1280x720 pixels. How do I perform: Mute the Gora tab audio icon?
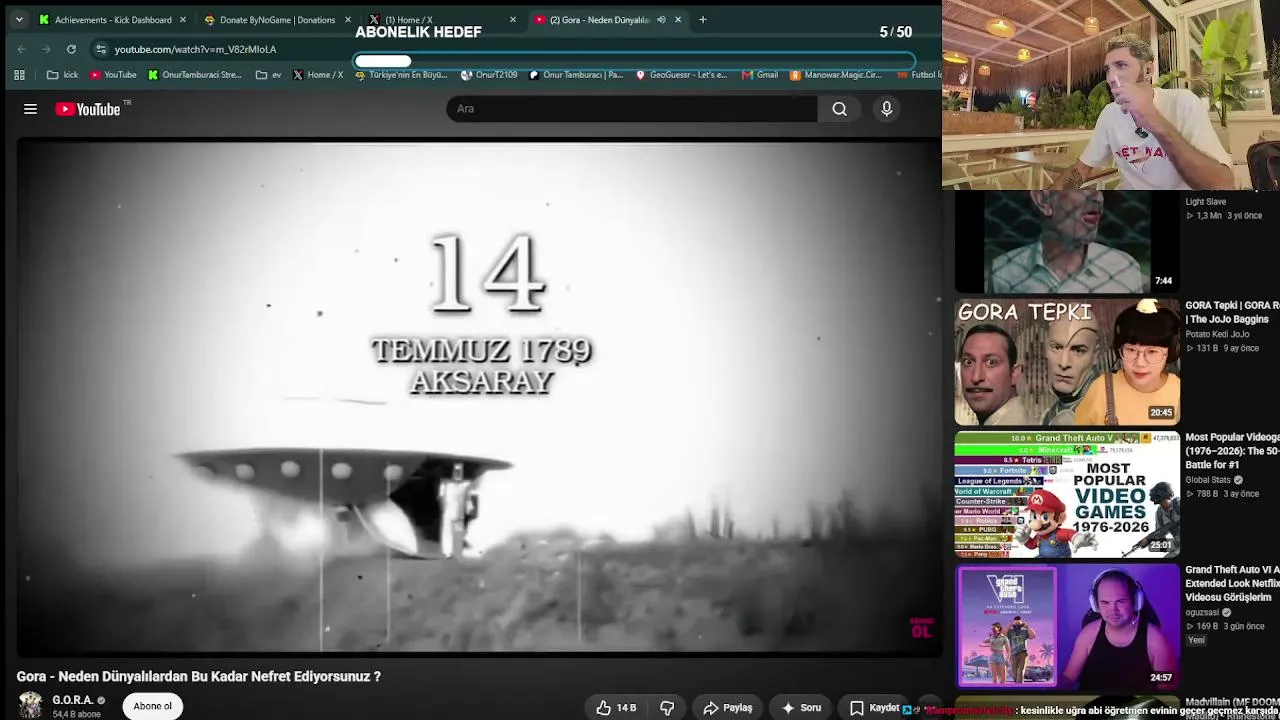point(661,20)
